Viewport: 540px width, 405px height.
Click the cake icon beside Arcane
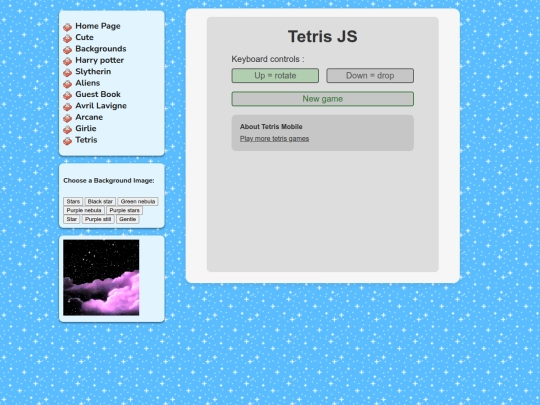(68, 118)
